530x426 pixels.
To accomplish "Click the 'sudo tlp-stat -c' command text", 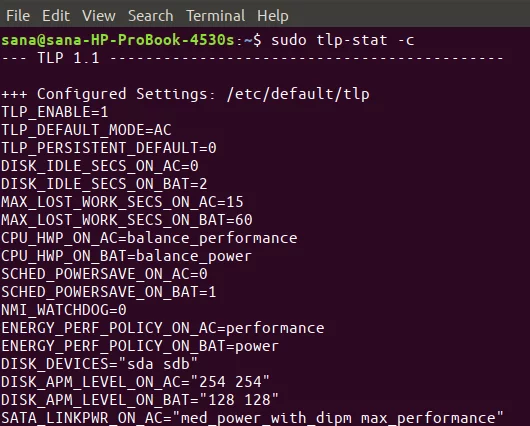I will click(343, 40).
